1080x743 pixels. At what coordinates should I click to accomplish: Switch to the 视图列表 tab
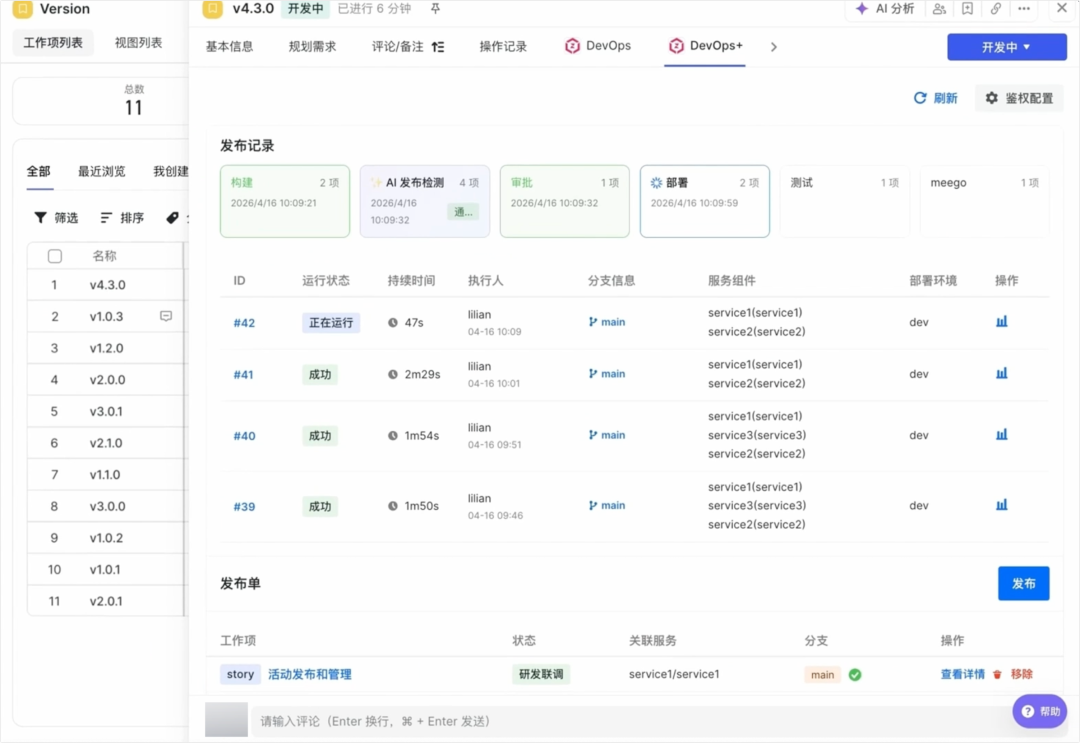pyautogui.click(x=138, y=43)
